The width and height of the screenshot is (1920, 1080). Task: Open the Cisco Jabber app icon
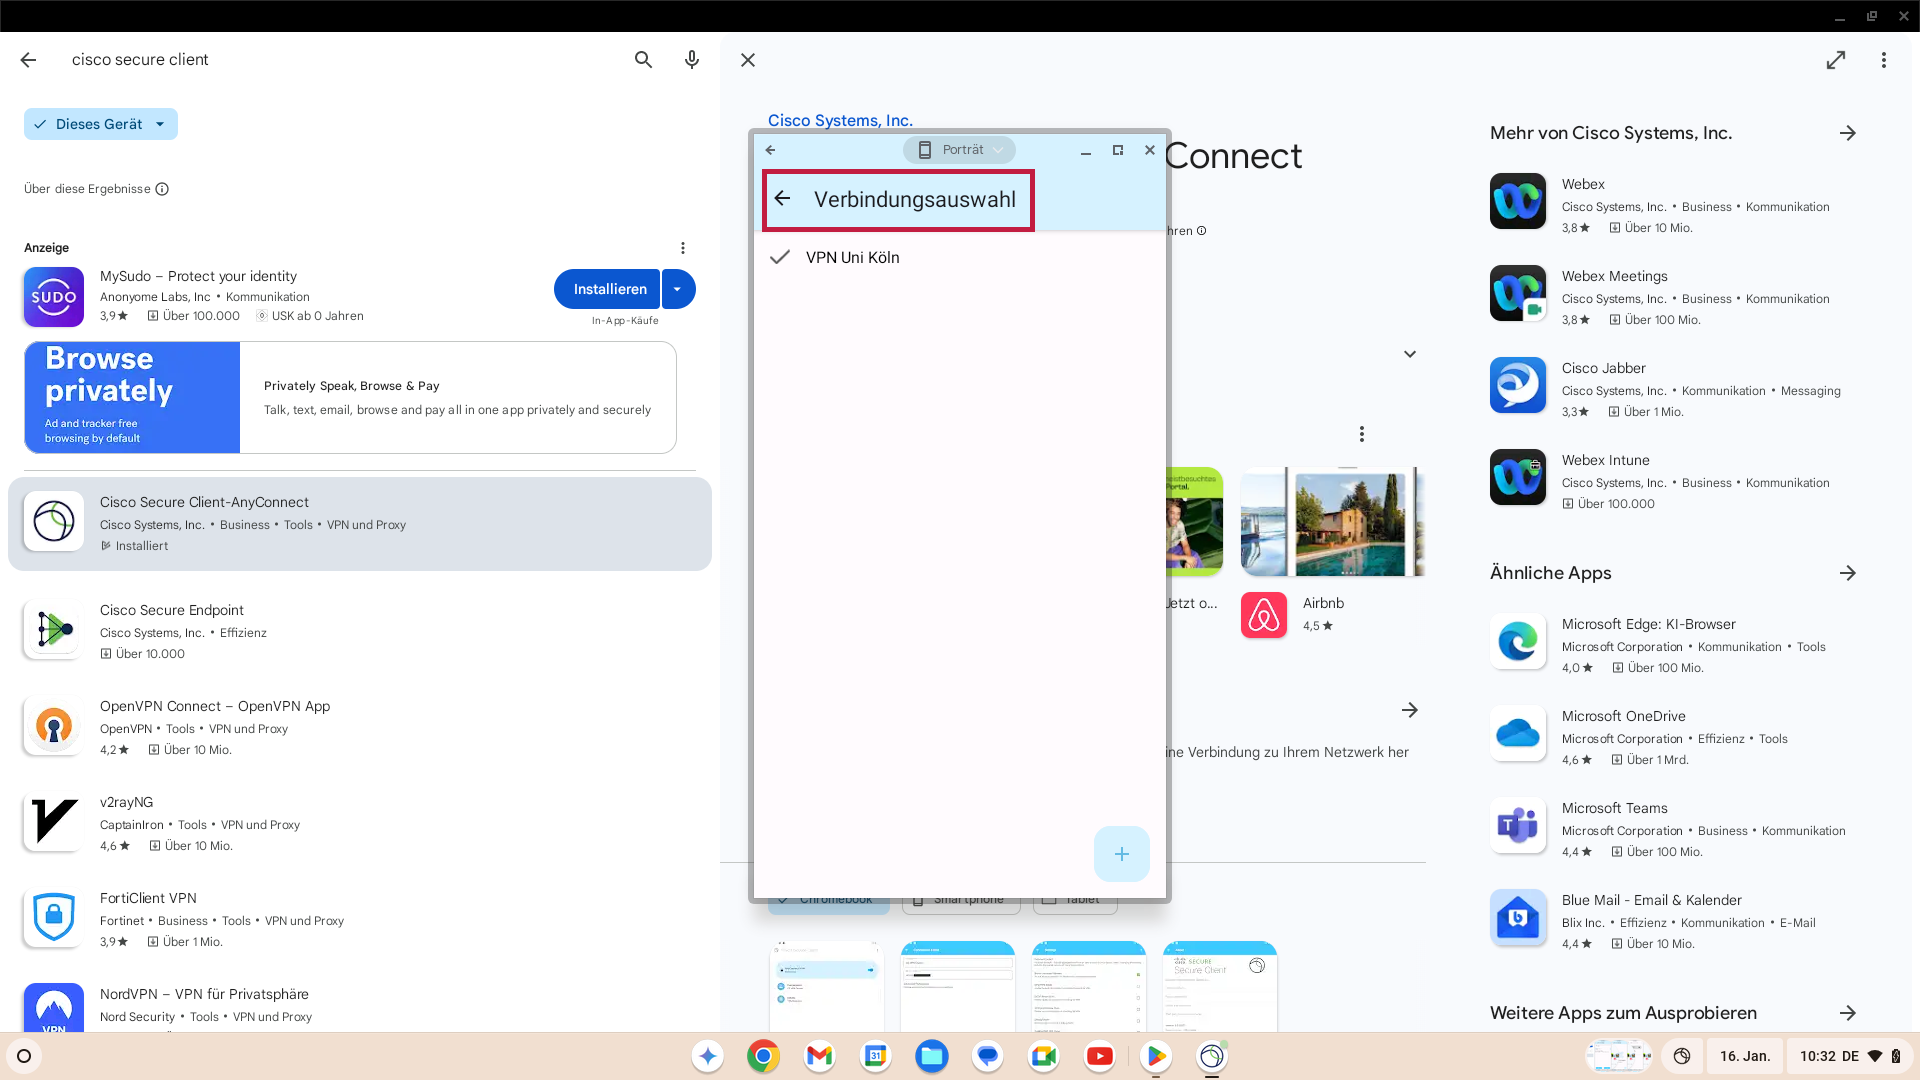point(1518,385)
